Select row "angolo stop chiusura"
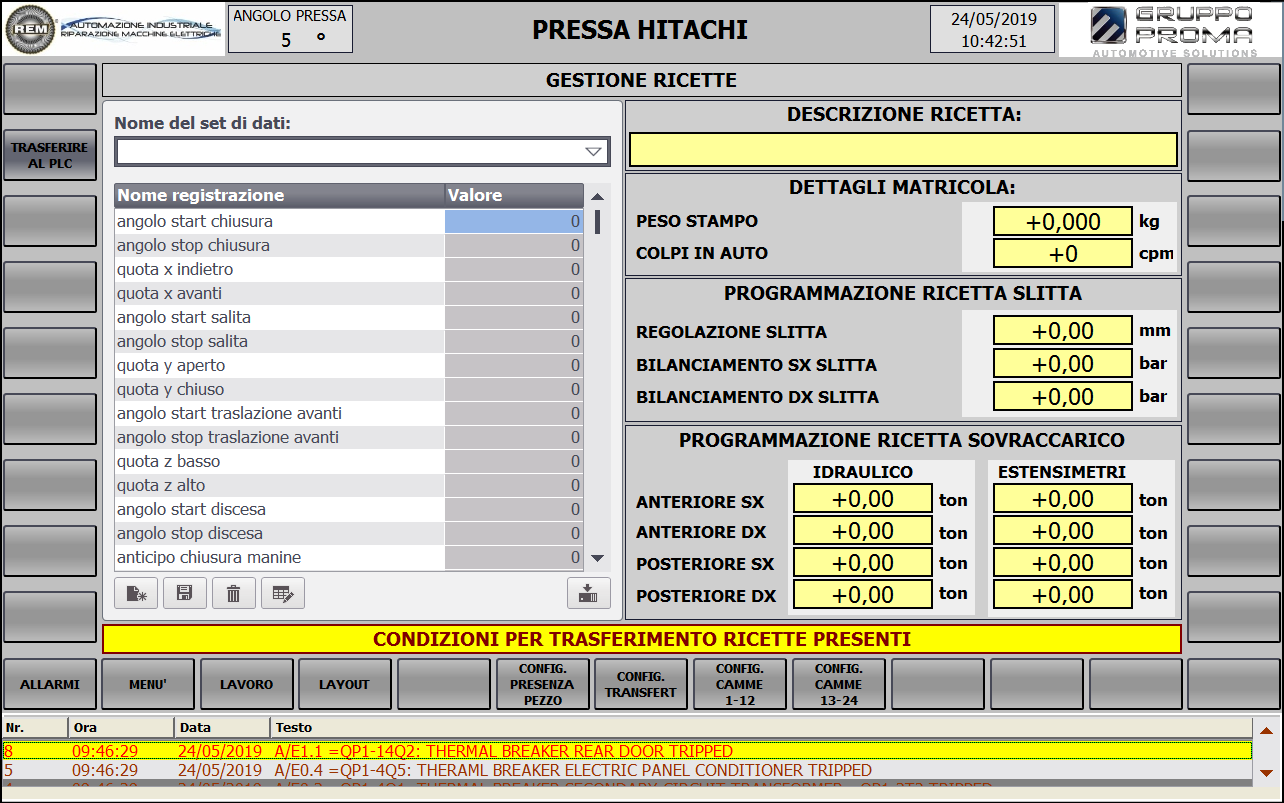Viewport: 1284px width, 803px height. (x=349, y=245)
